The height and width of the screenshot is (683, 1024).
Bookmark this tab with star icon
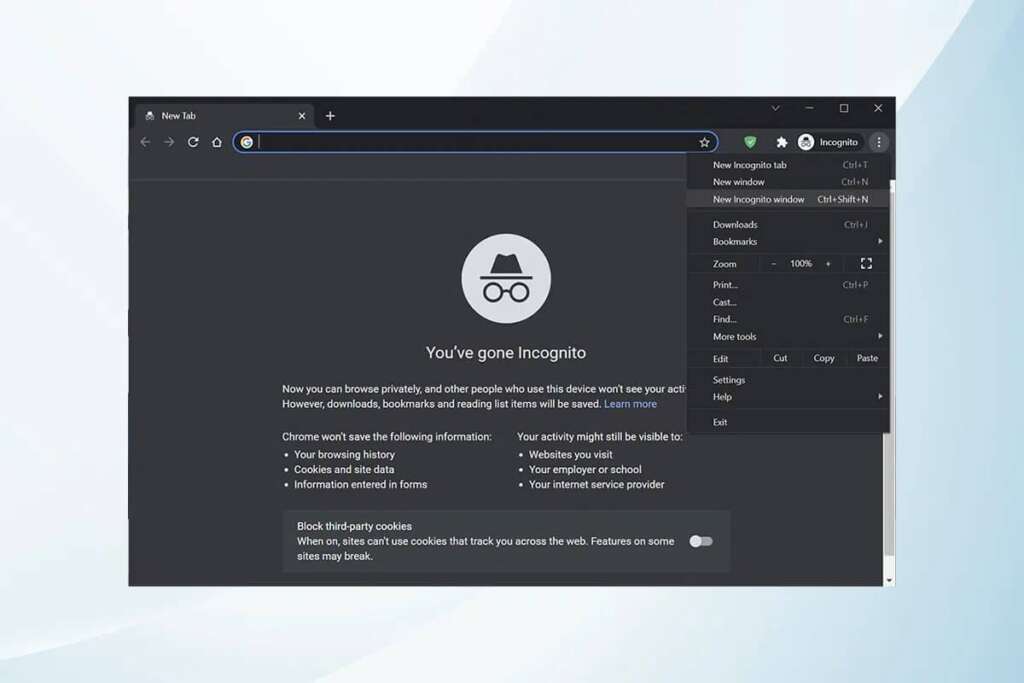pyautogui.click(x=704, y=142)
